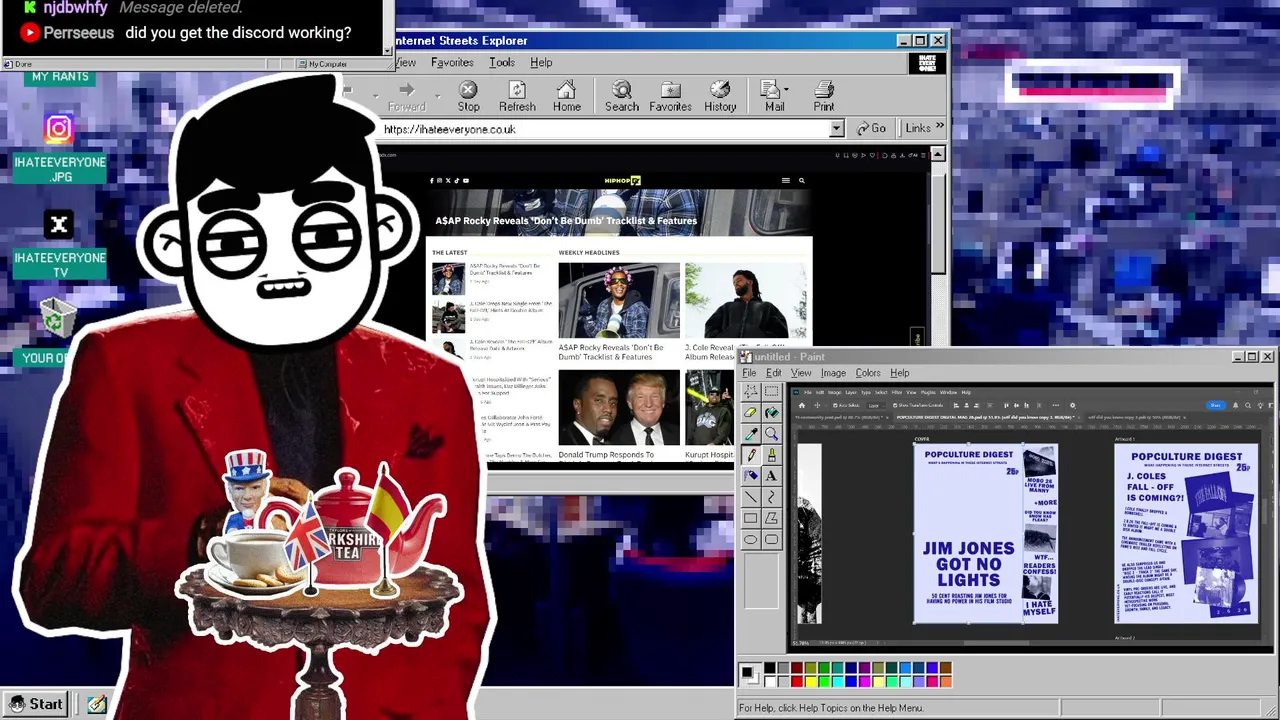This screenshot has width=1280, height=720.
Task: Open Paint's Help menu
Action: coord(900,373)
